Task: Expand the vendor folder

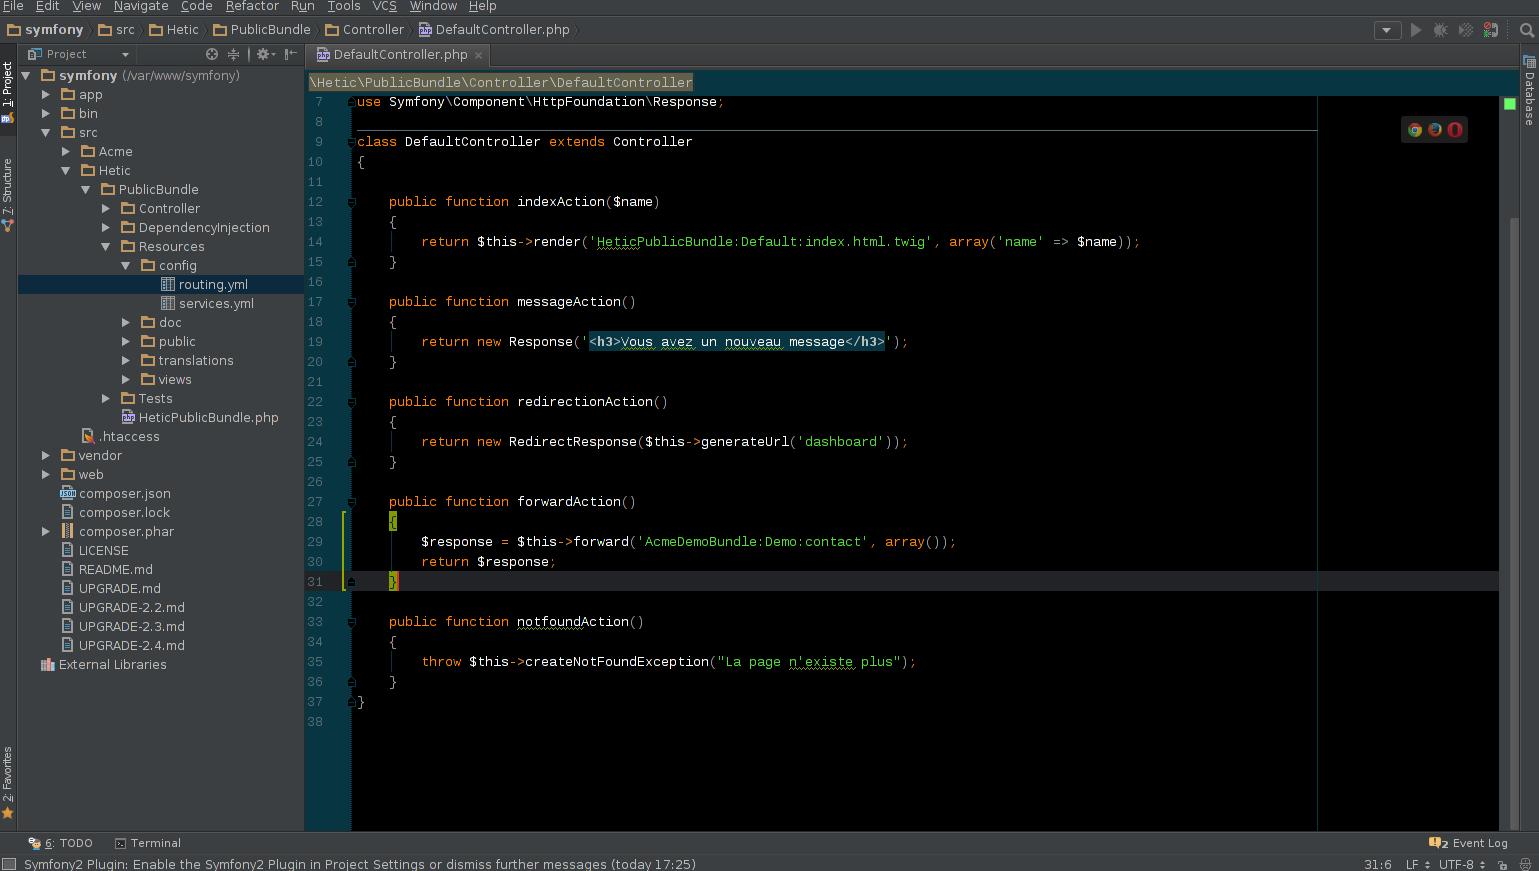Action: (46, 456)
